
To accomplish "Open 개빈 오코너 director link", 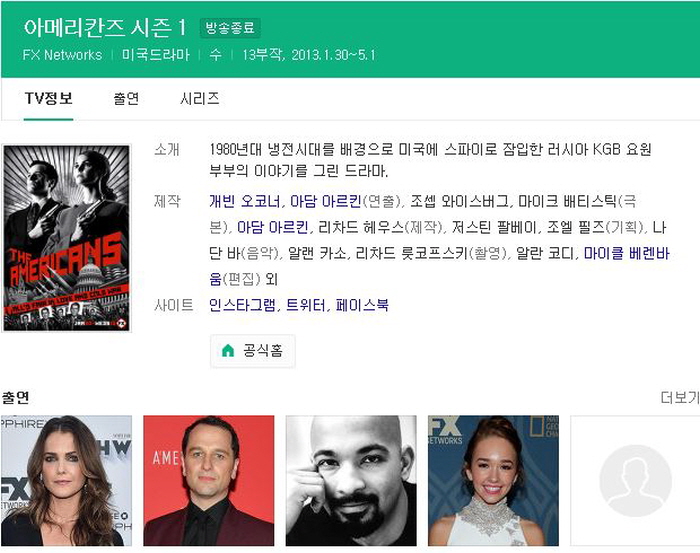I will (245, 201).
